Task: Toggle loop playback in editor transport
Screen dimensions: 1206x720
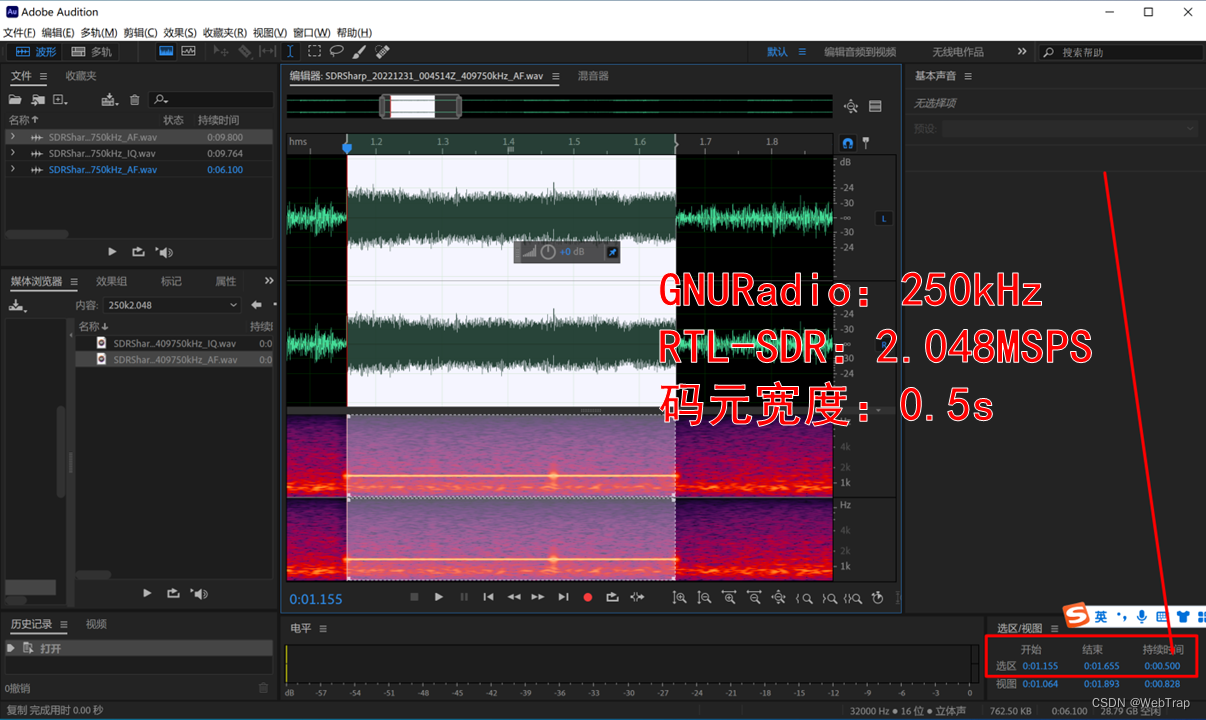Action: tap(612, 597)
